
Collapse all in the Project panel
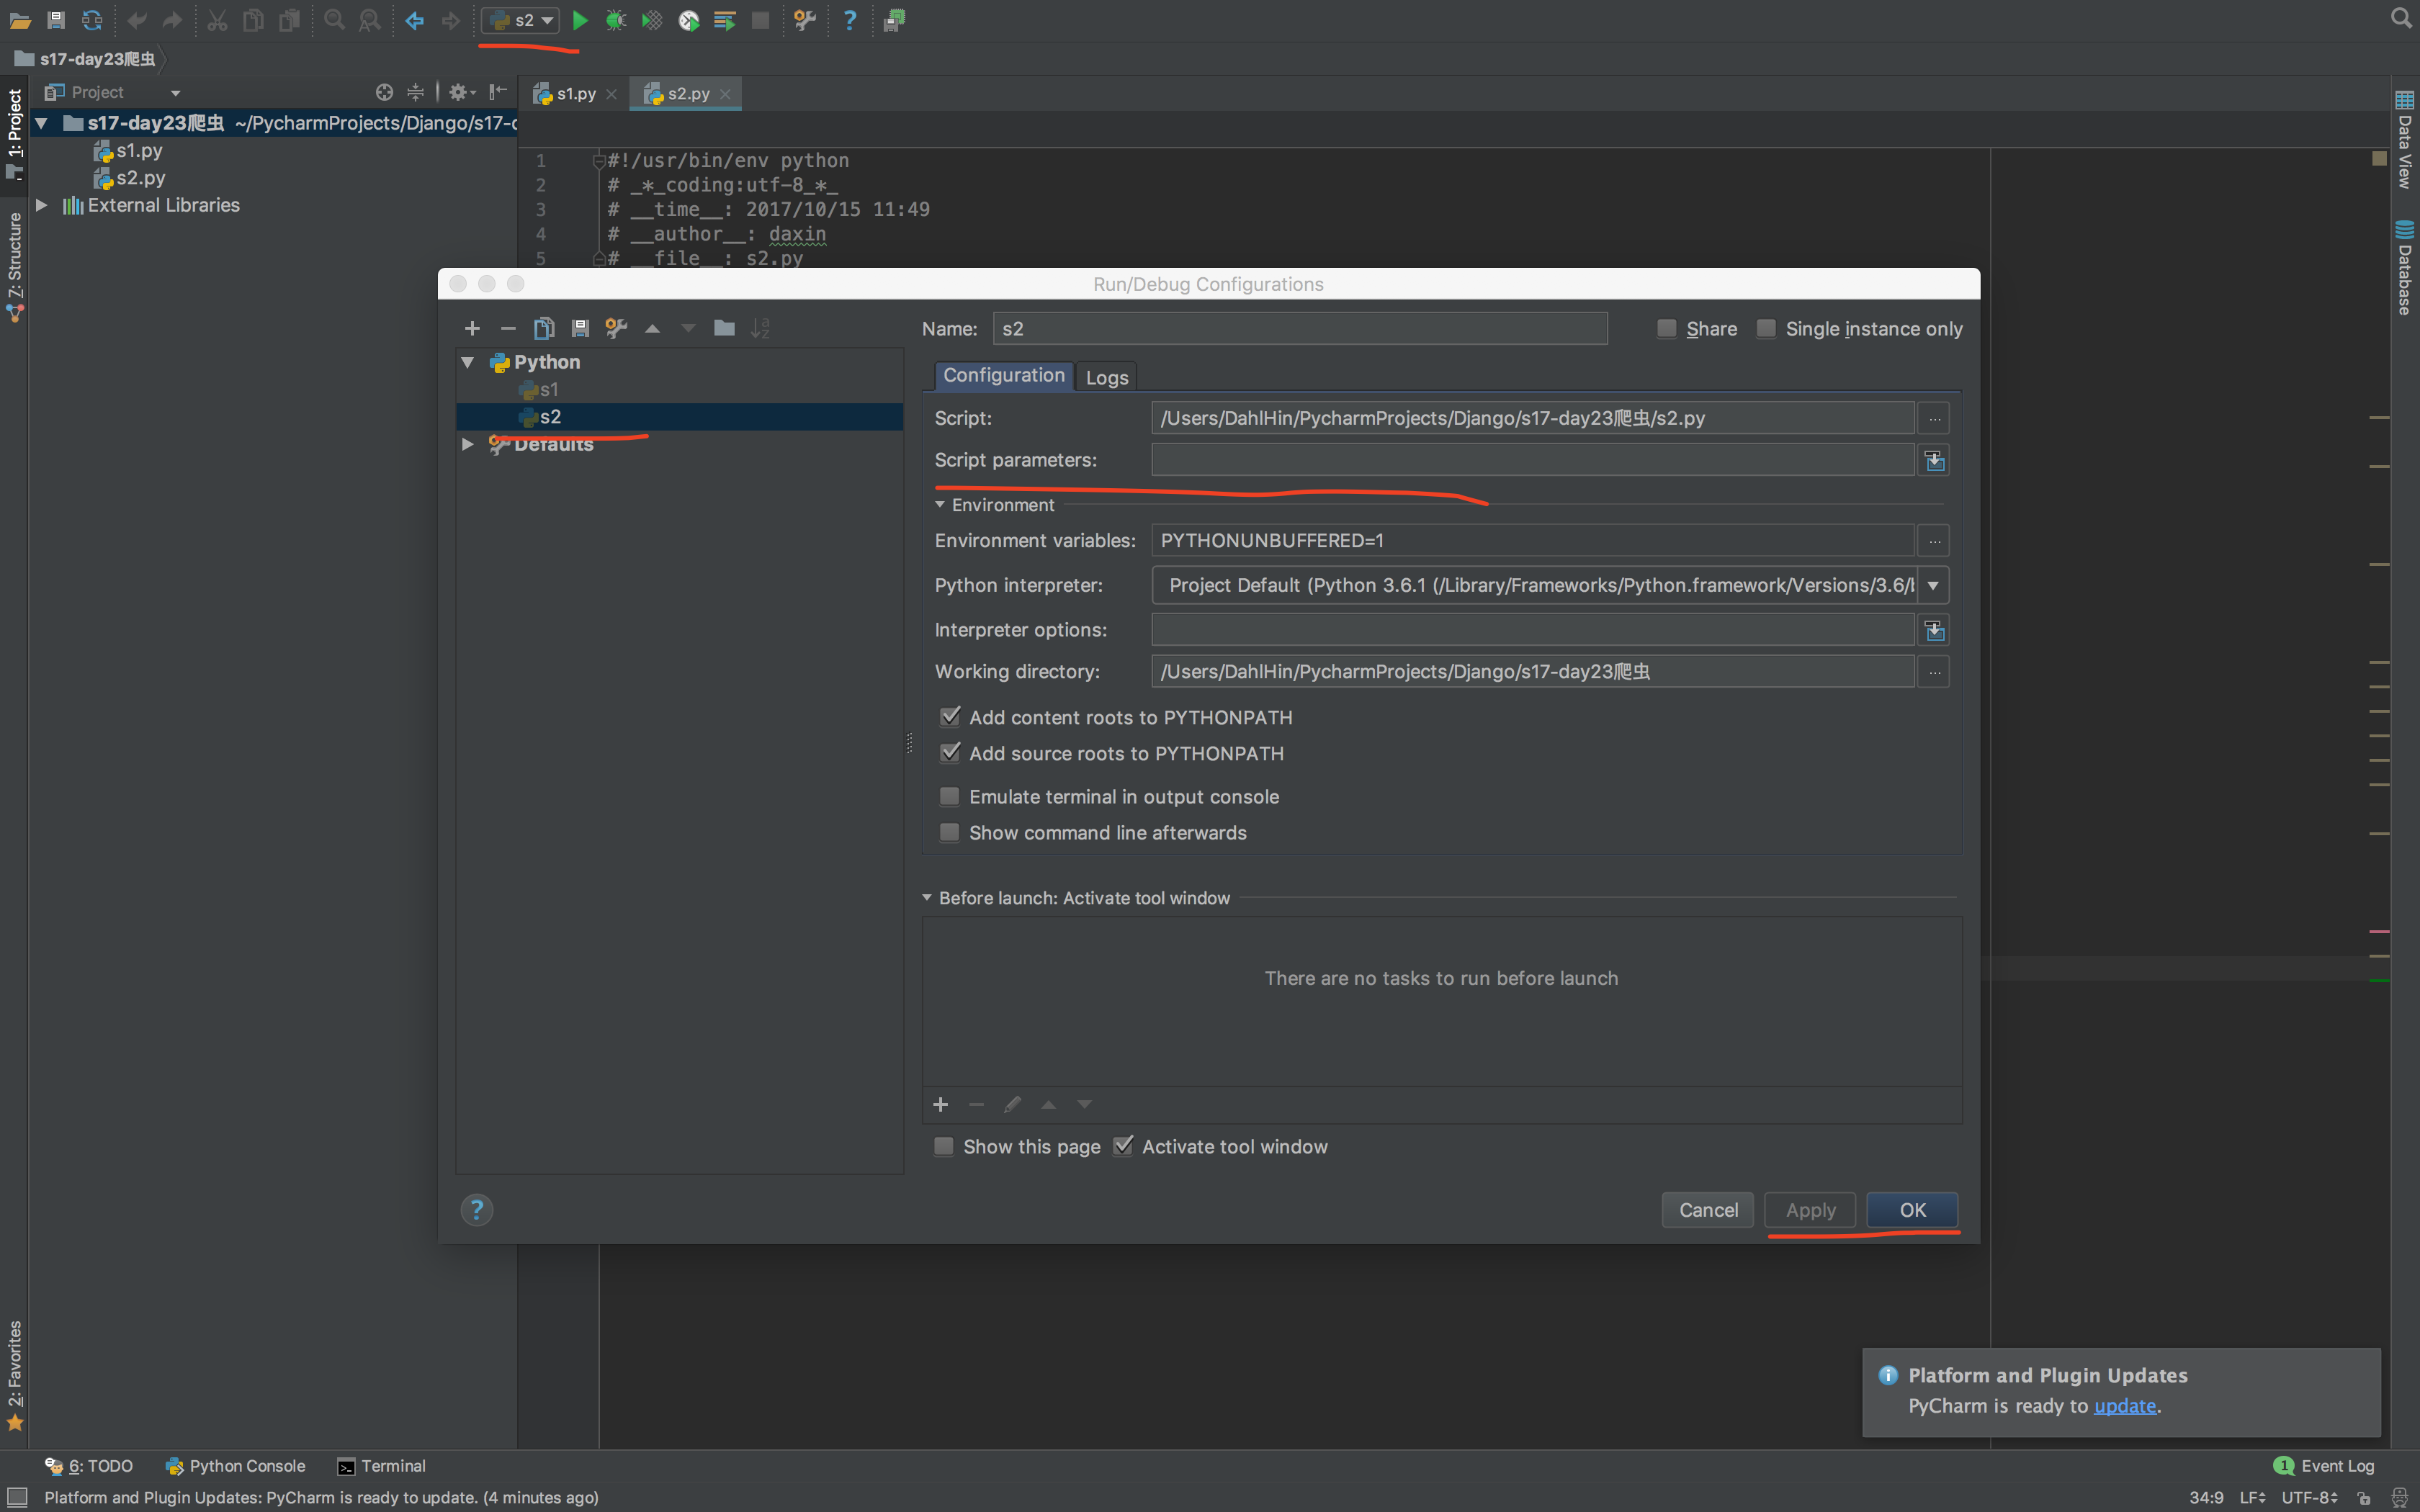pos(416,92)
